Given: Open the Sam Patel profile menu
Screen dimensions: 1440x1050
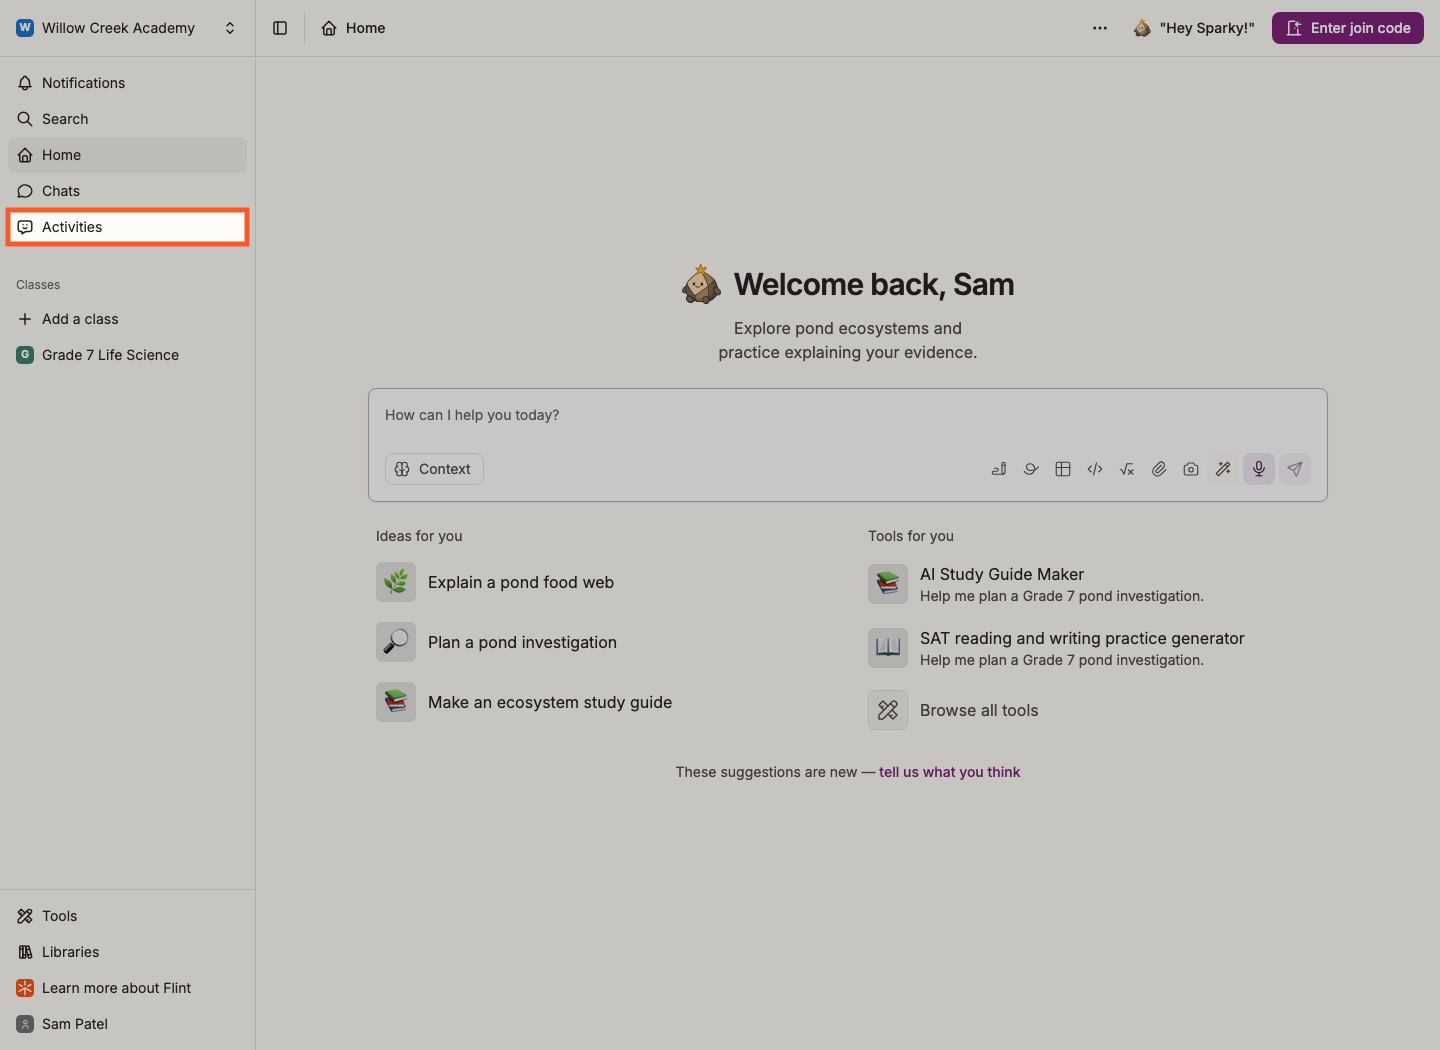Looking at the screenshot, I should pyautogui.click(x=127, y=1024).
